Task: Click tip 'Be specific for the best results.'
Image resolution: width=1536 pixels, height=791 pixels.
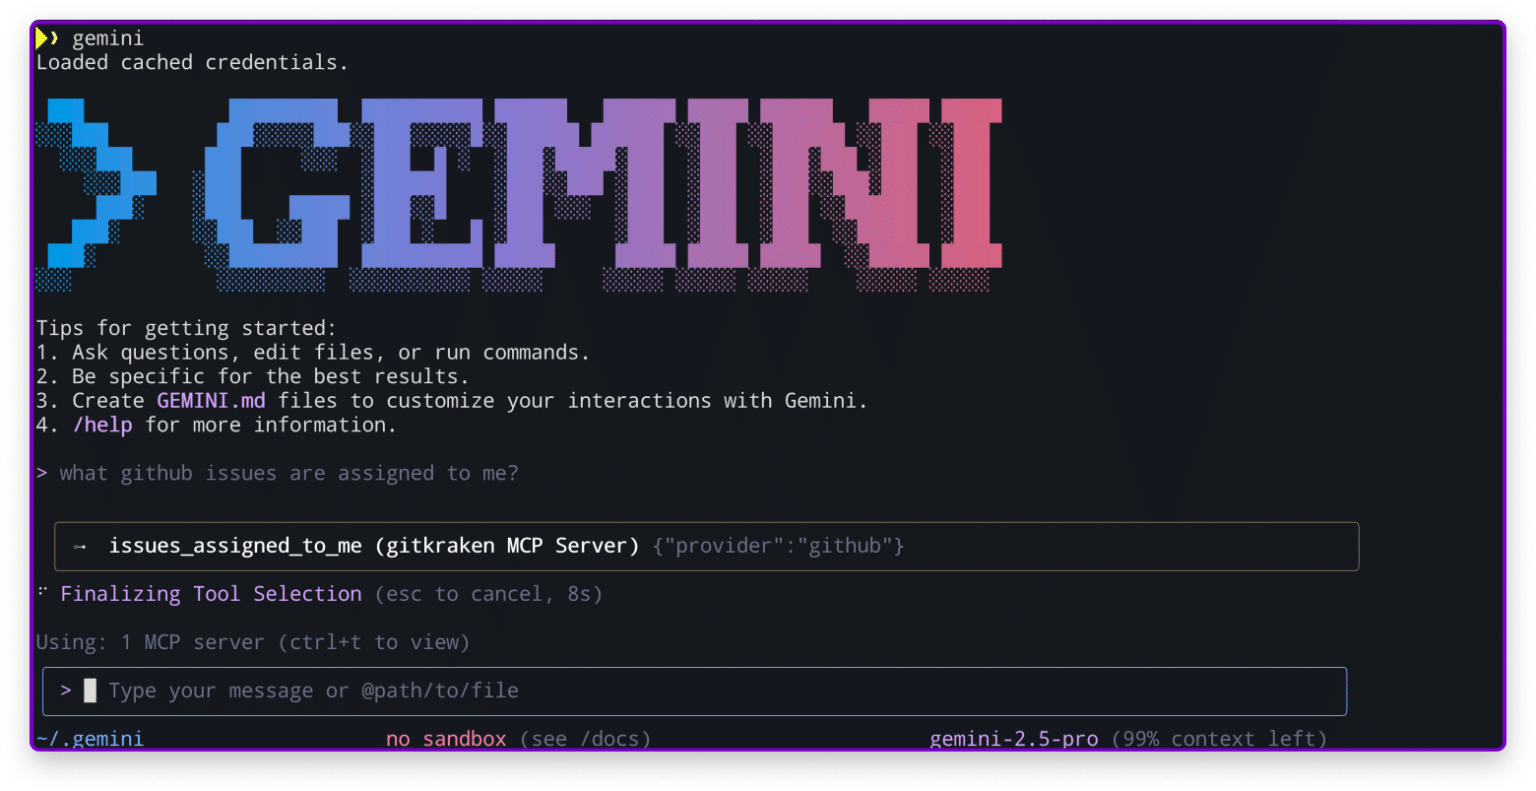Action: pyautogui.click(x=270, y=376)
